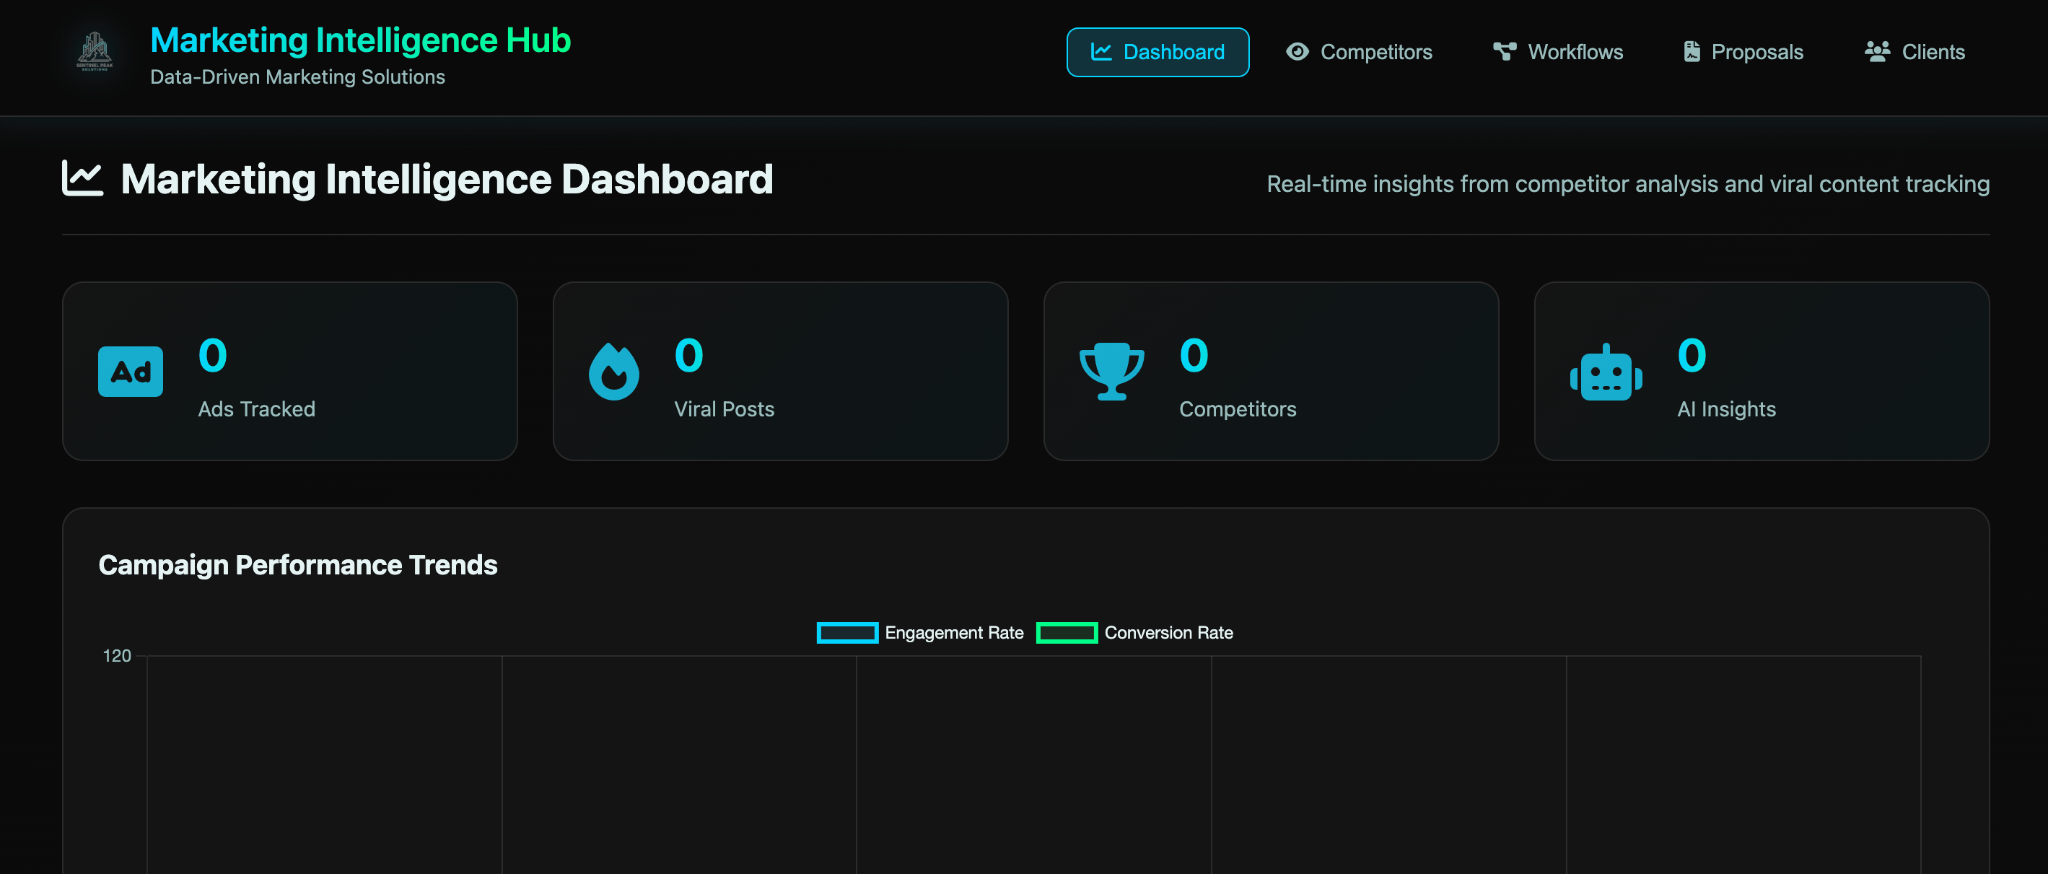Open the AI Insights stat card
The image size is (2048, 874).
tap(1761, 371)
